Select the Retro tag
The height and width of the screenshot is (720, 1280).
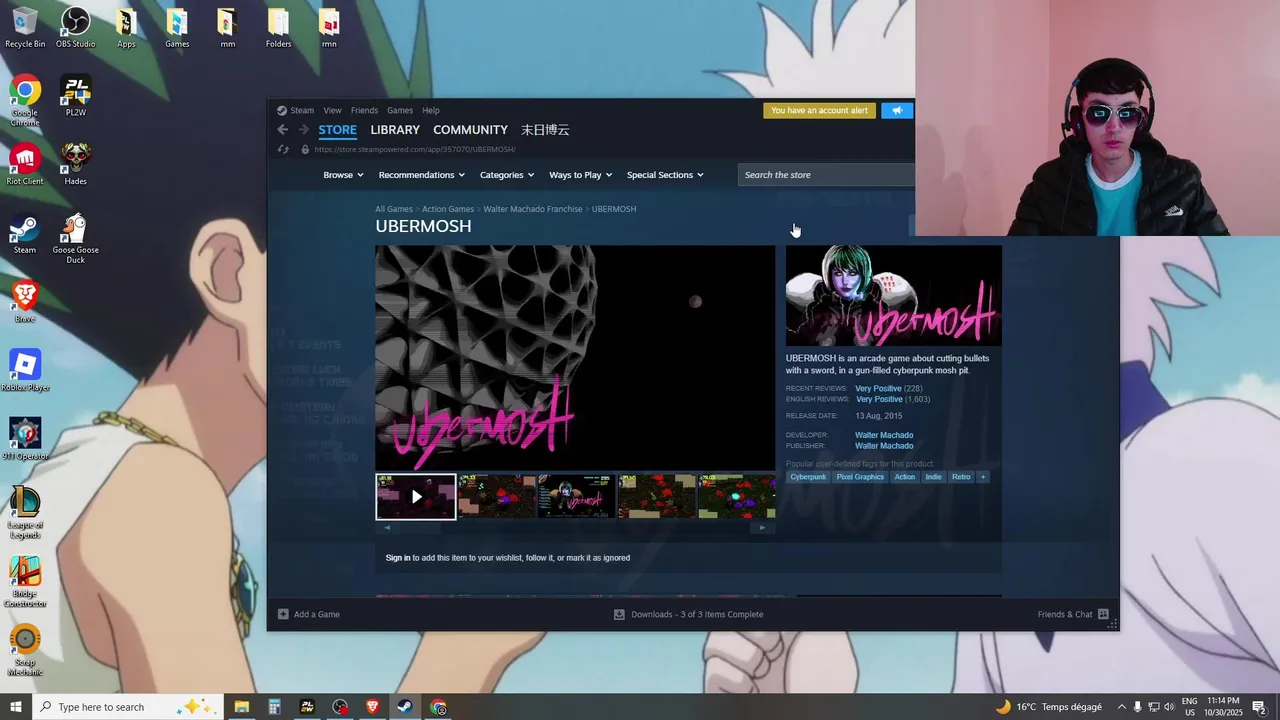(961, 477)
